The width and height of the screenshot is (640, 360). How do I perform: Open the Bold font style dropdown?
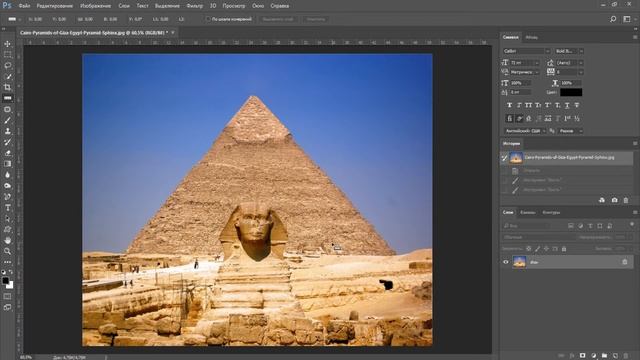point(569,51)
